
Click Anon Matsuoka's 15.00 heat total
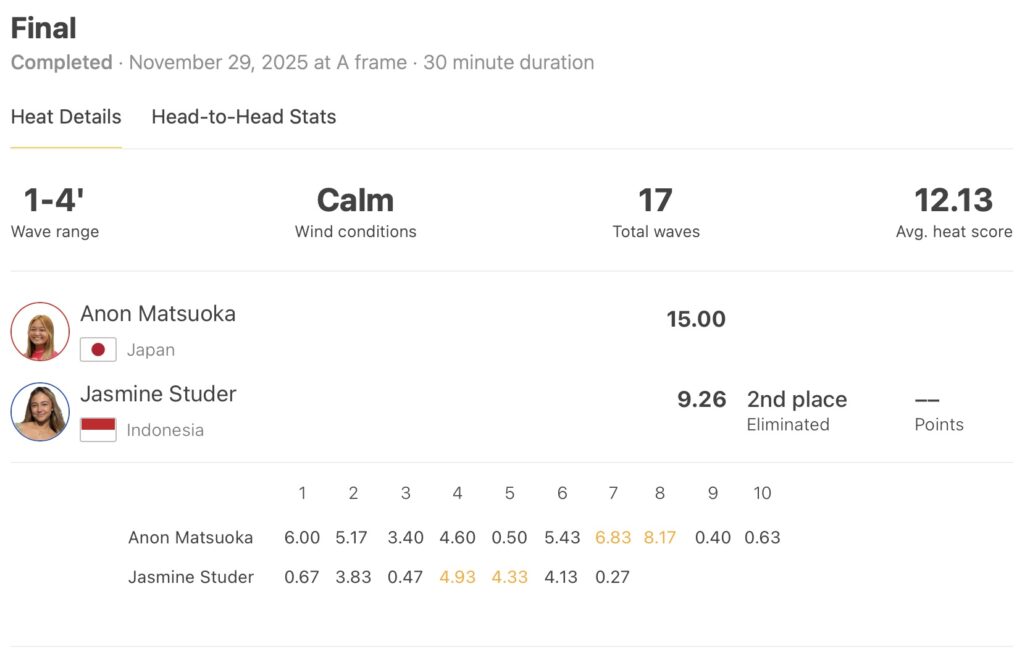click(696, 320)
